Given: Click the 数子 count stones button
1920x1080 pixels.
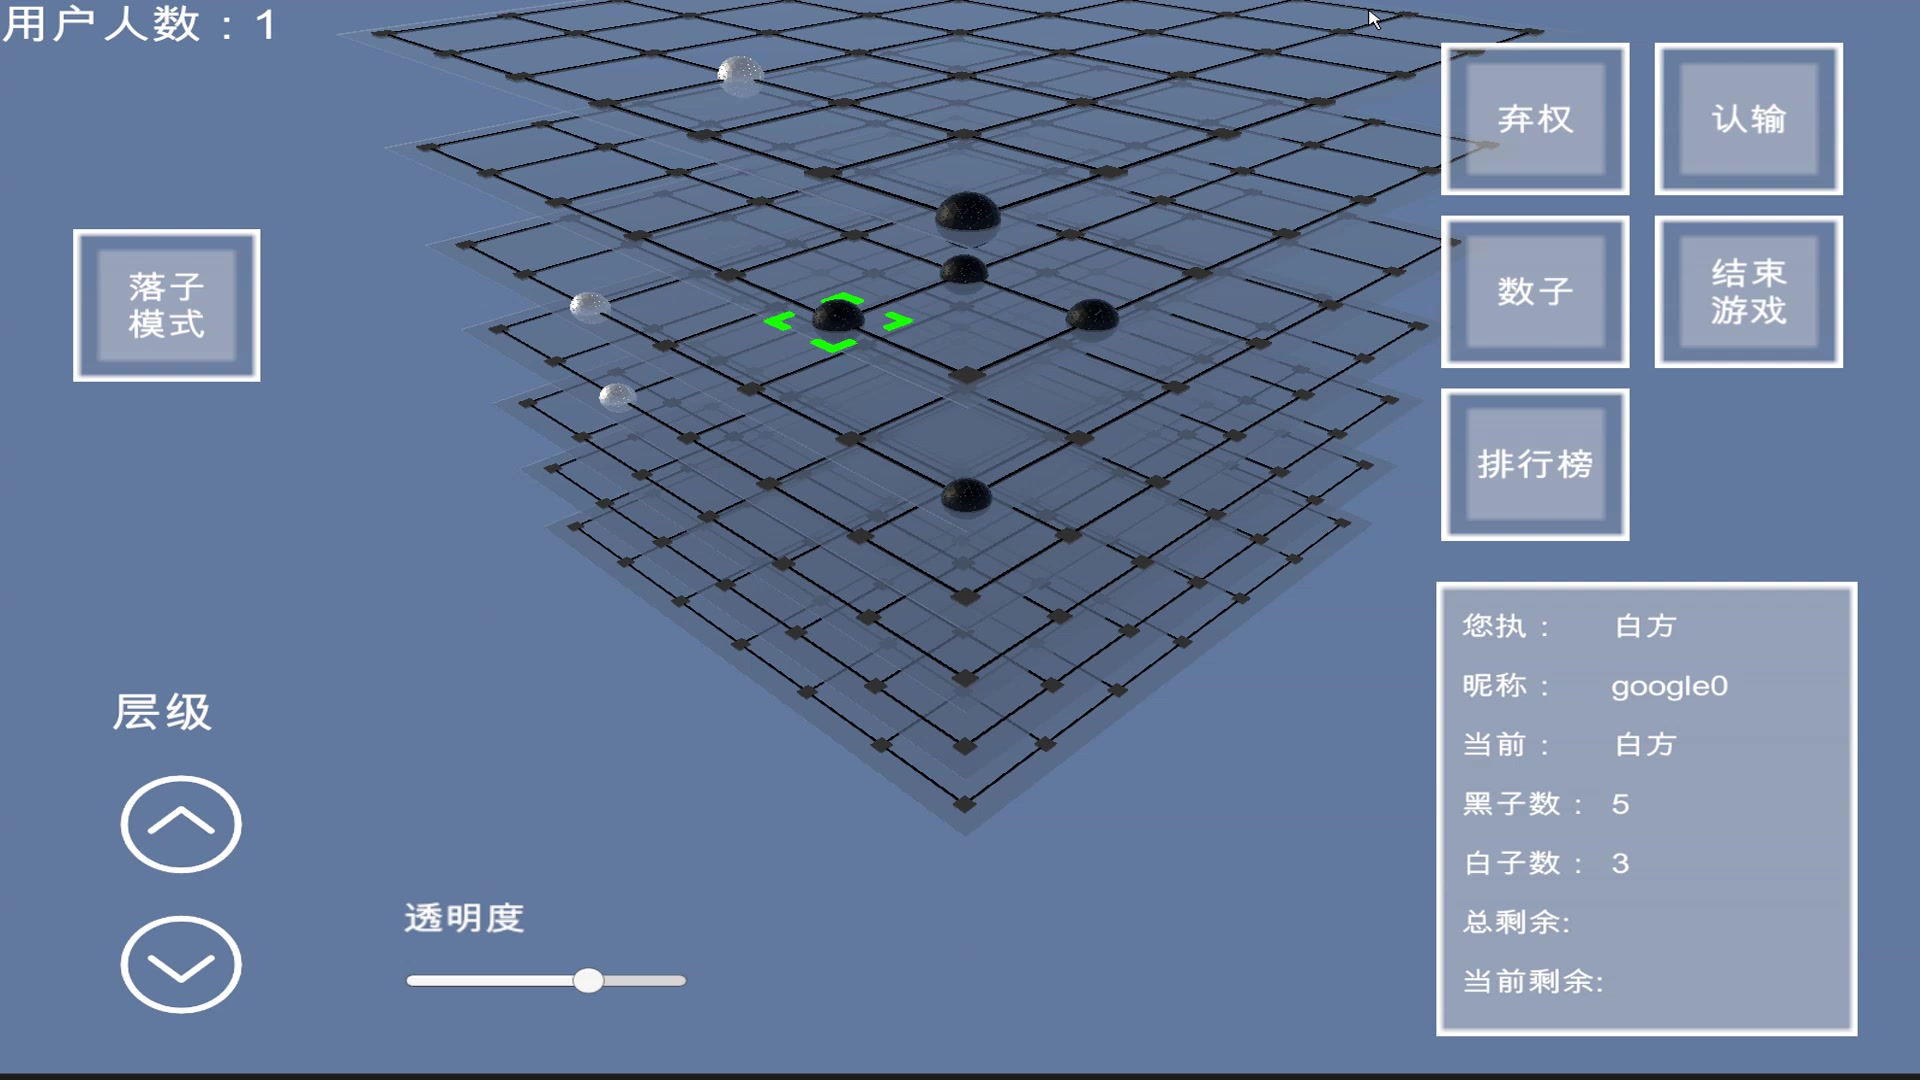Looking at the screenshot, I should point(1534,292).
